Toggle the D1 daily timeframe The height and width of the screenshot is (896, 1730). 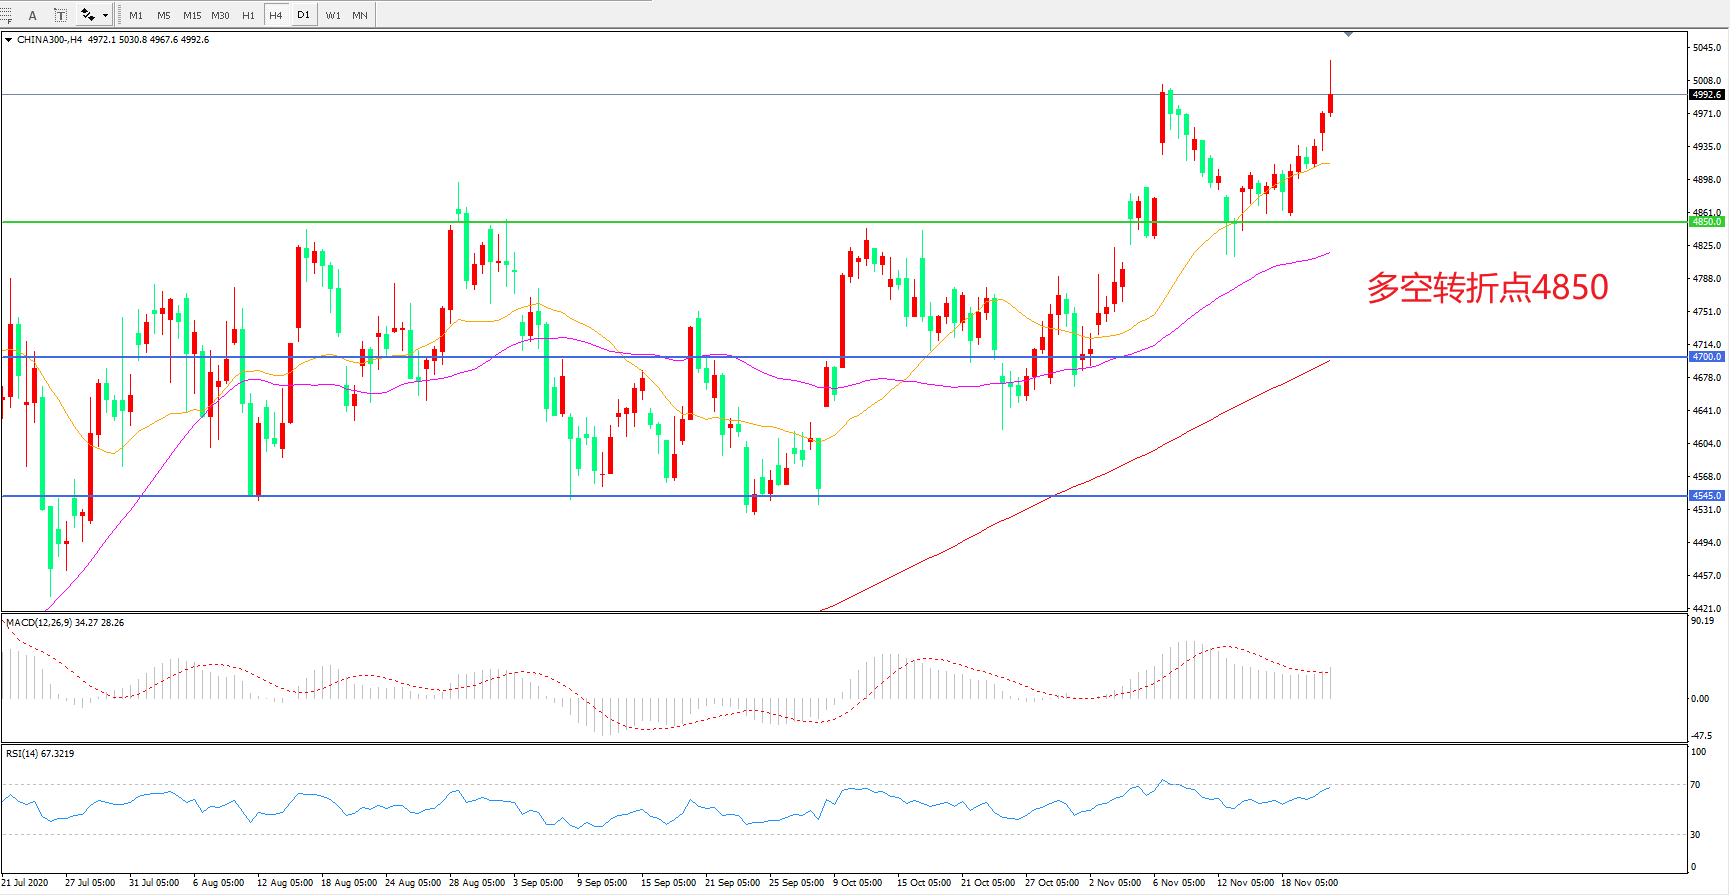pos(304,15)
